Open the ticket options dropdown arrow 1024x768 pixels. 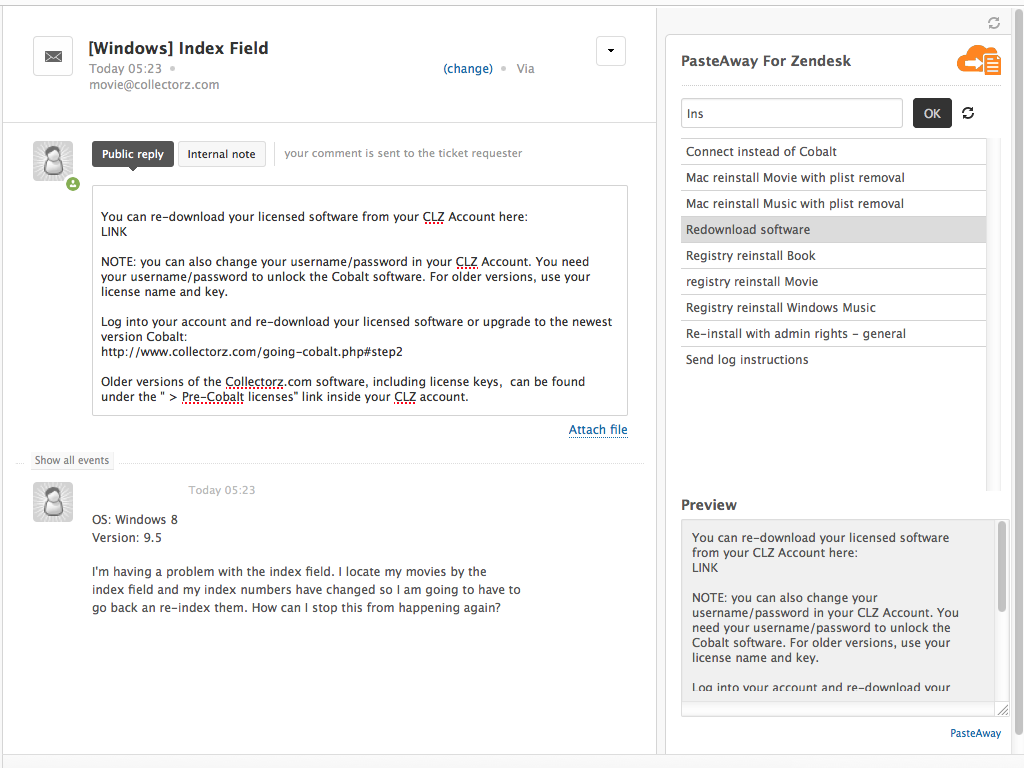click(x=611, y=51)
